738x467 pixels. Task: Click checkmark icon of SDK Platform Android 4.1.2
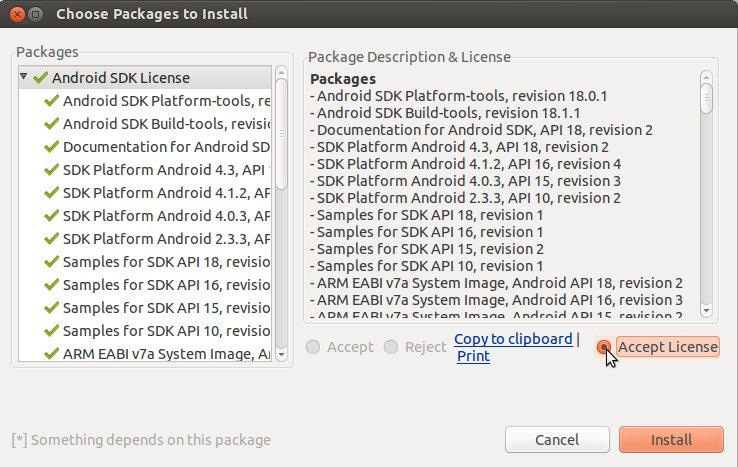point(51,193)
